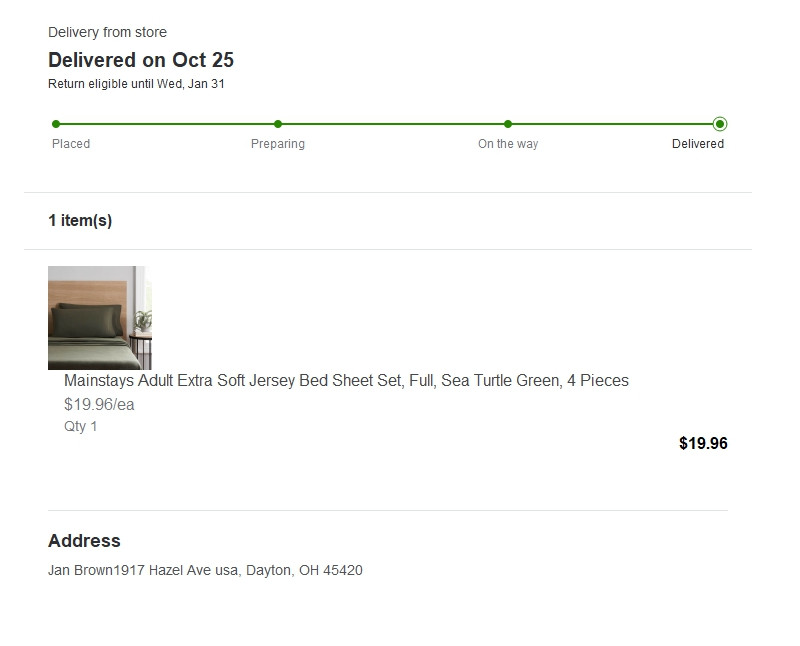
Task: Open Mainstays Jersey Bed Sheet Set link
Action: (346, 381)
